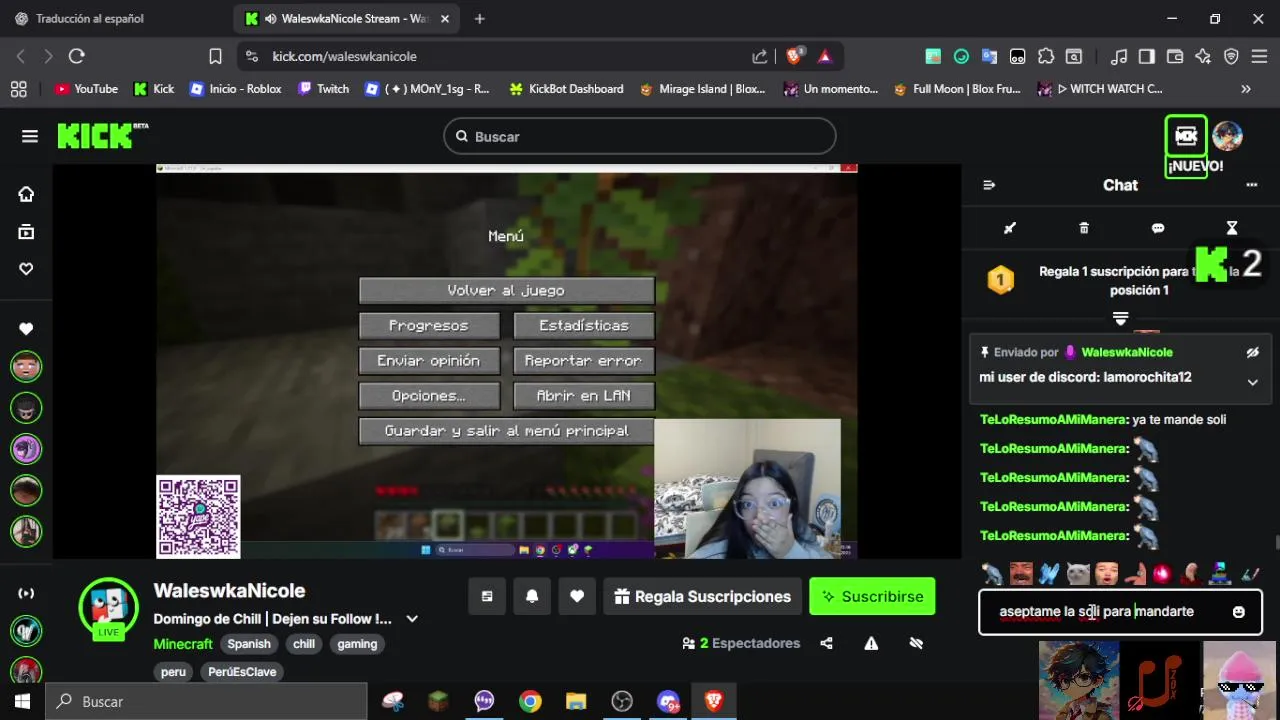Open OBS Studio from taskbar
The height and width of the screenshot is (720, 1280).
coord(622,702)
